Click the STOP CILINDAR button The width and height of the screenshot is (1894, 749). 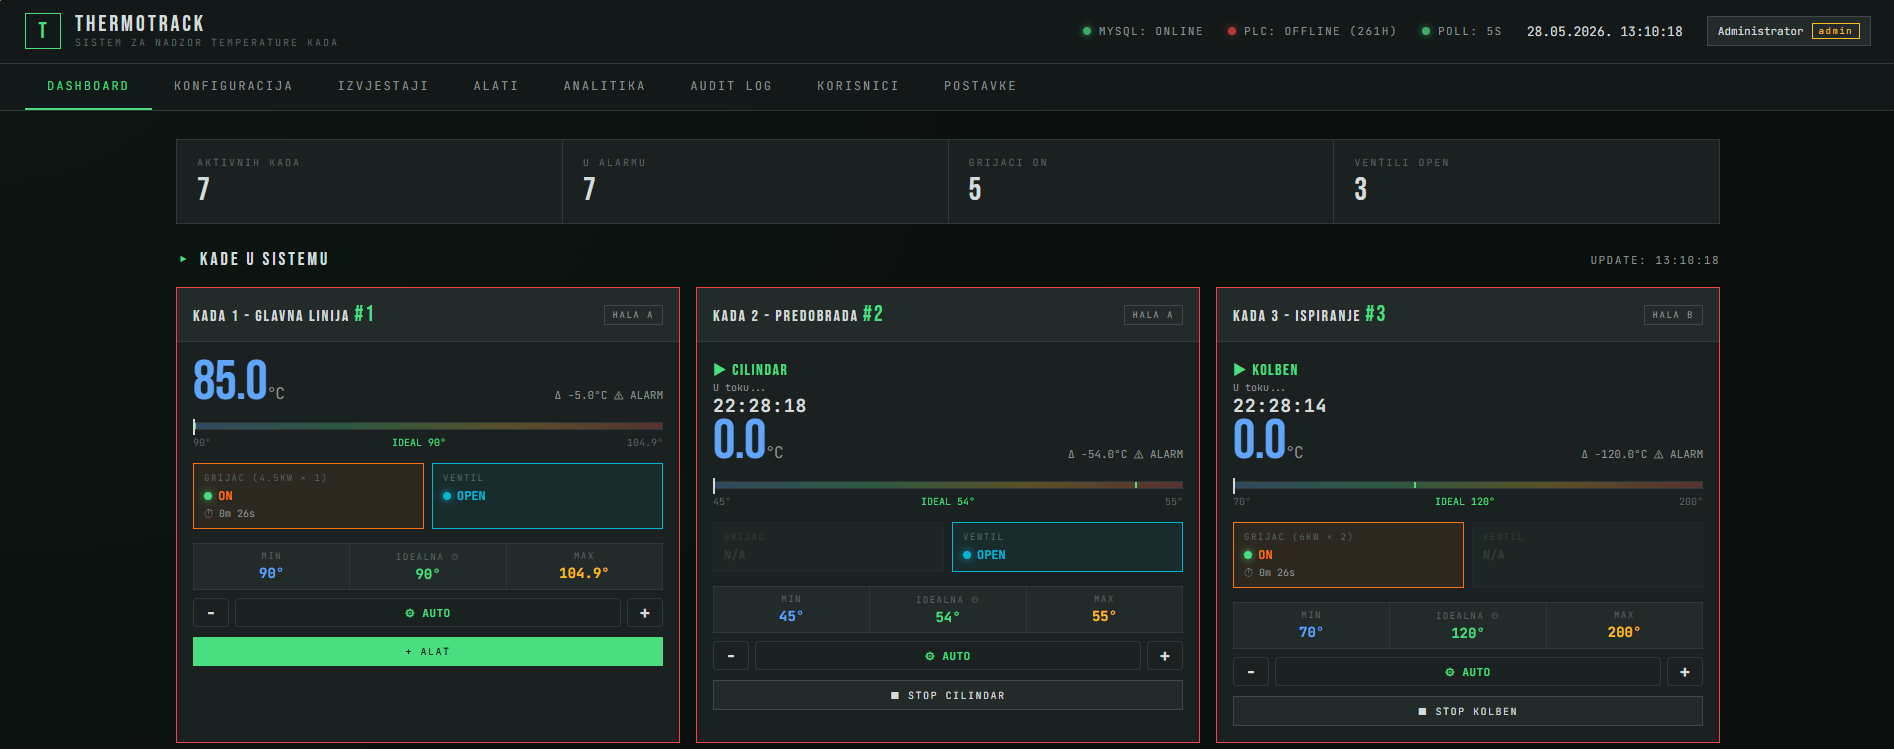click(948, 695)
